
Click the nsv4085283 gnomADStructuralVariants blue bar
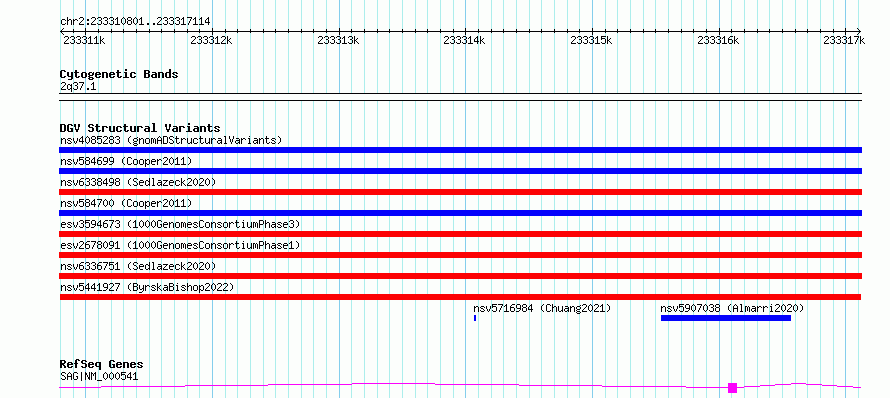(x=460, y=150)
